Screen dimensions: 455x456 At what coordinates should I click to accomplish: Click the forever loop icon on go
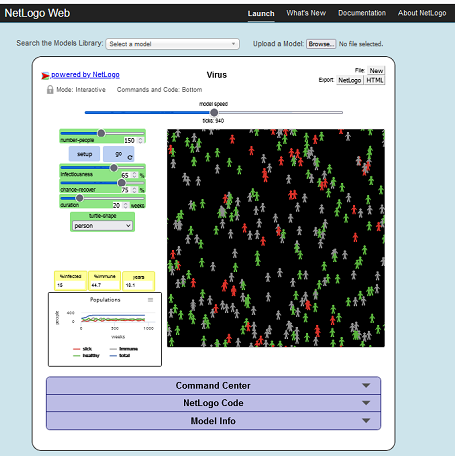tap(130, 157)
